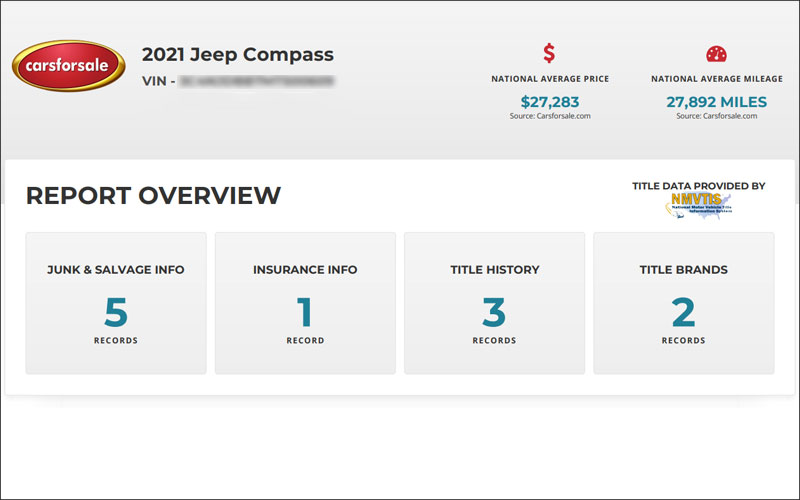800x500 pixels.
Task: Click the Report Overview heading
Action: [x=154, y=195]
